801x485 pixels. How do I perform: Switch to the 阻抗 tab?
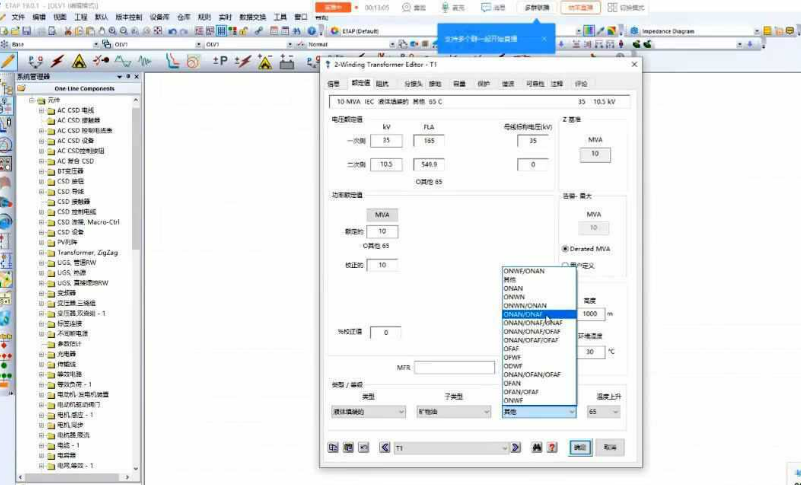coord(382,84)
